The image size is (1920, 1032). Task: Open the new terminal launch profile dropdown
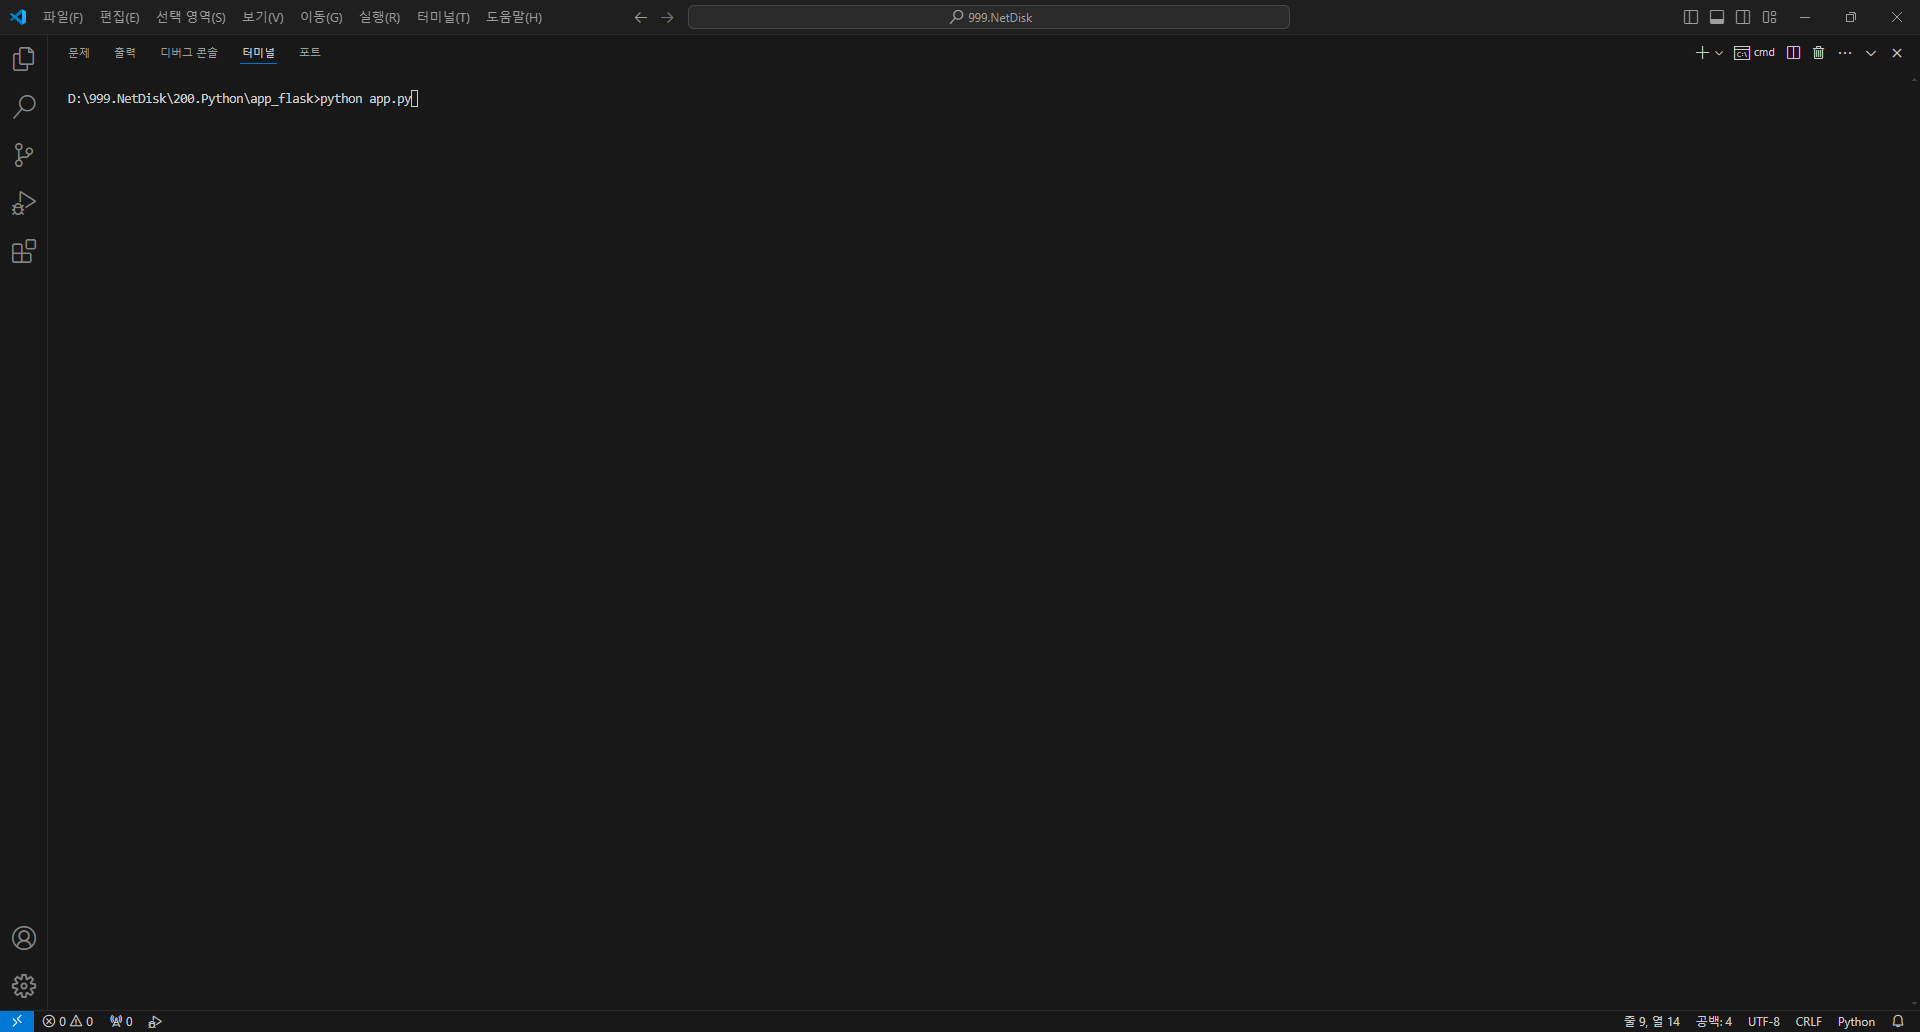[1719, 53]
